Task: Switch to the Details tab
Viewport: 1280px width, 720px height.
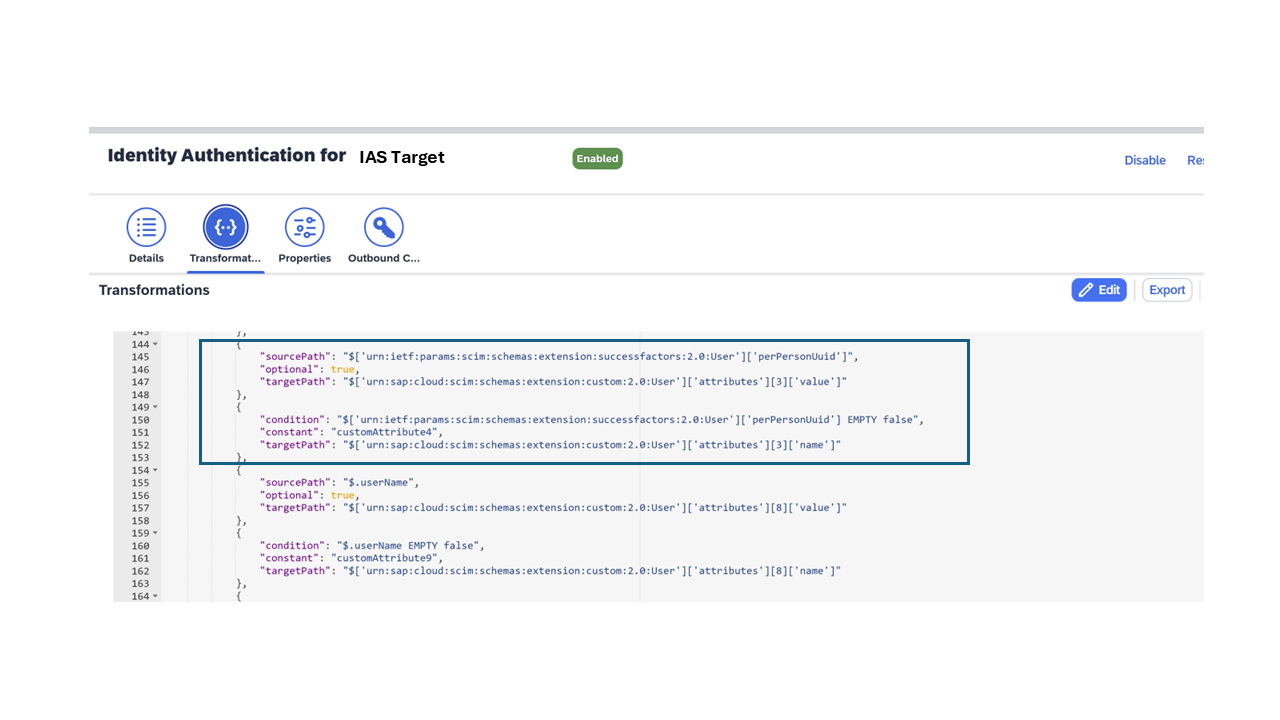Action: pos(146,236)
